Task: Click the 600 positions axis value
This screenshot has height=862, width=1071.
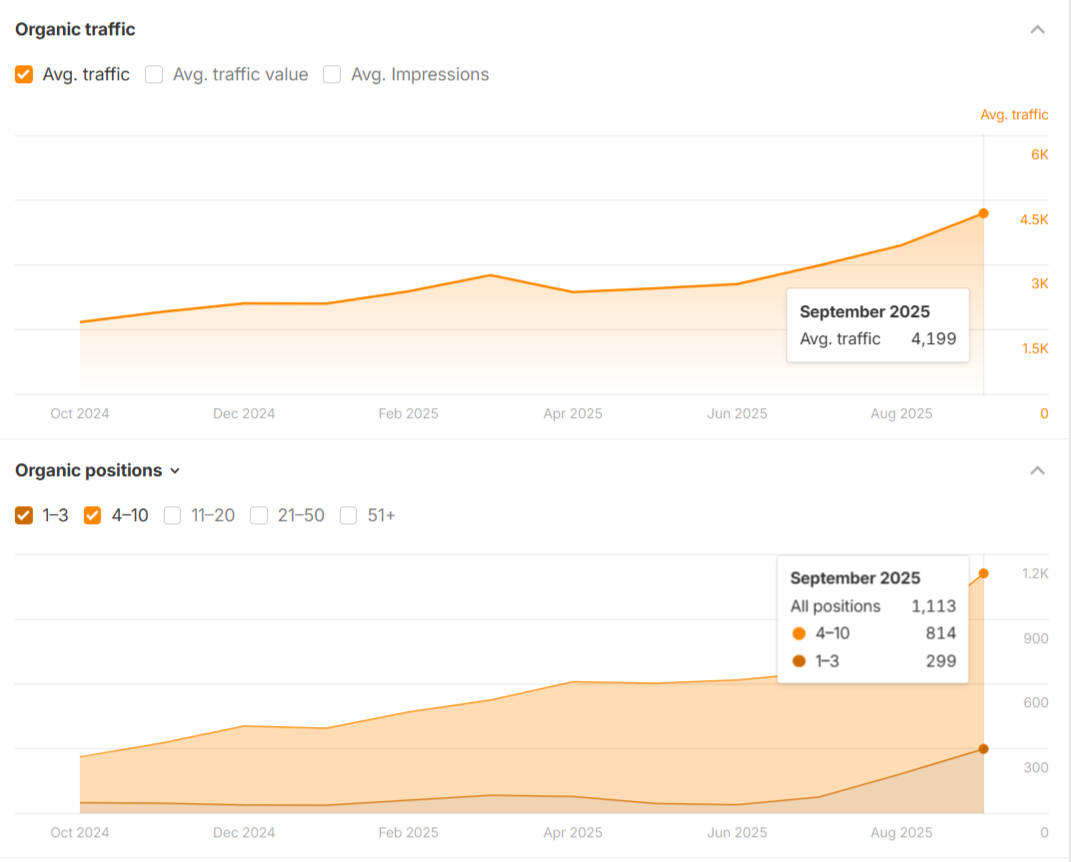Action: pyautogui.click(x=1035, y=703)
